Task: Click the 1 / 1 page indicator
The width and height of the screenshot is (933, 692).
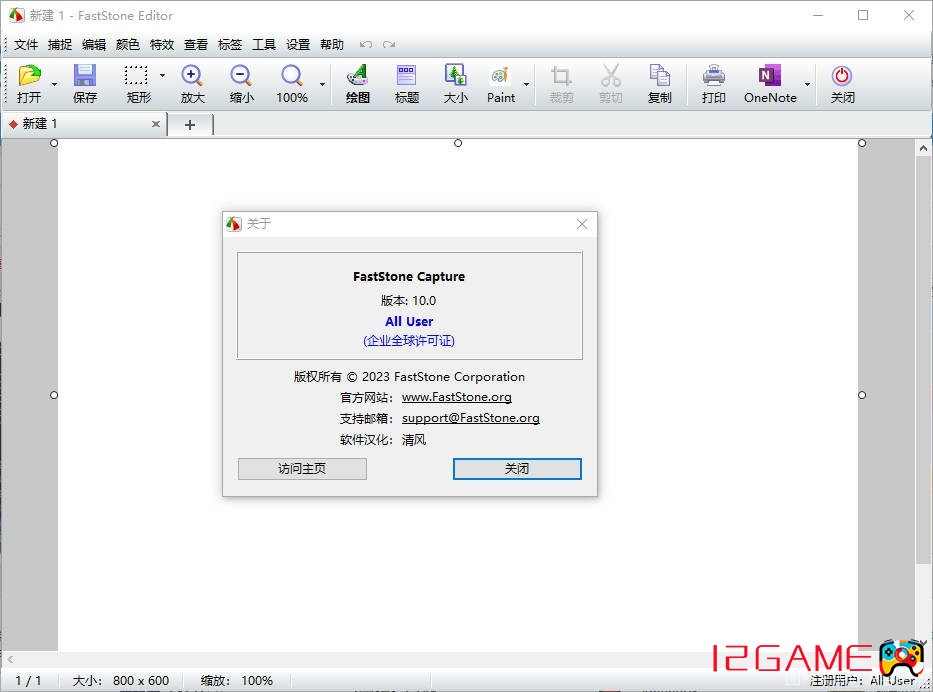Action: click(28, 680)
